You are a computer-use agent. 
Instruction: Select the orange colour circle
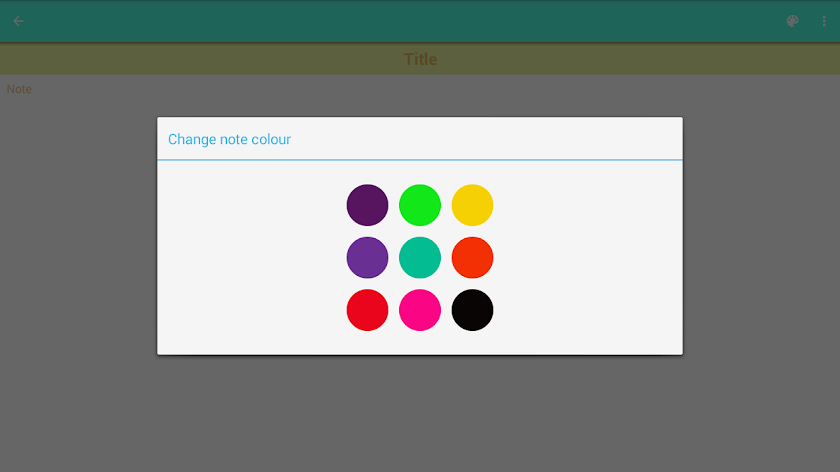tap(472, 258)
